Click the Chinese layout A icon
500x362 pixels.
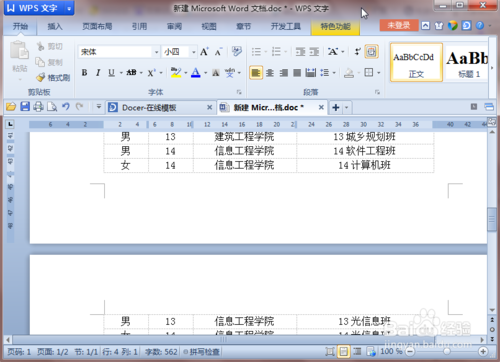[x=332, y=52]
